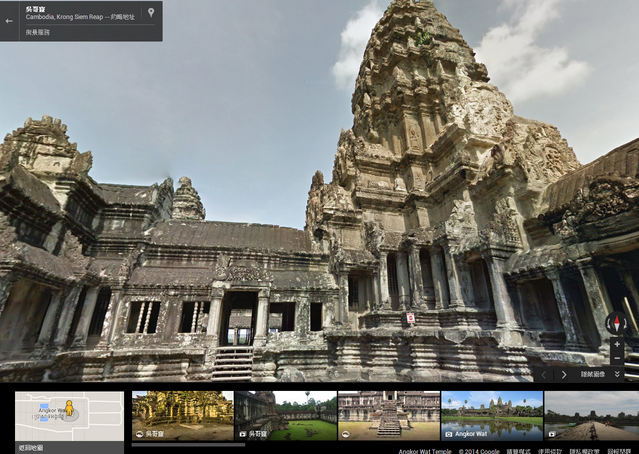The width and height of the screenshot is (639, 454).
Task: Click the map pin icon in the location card
Action: point(151,13)
